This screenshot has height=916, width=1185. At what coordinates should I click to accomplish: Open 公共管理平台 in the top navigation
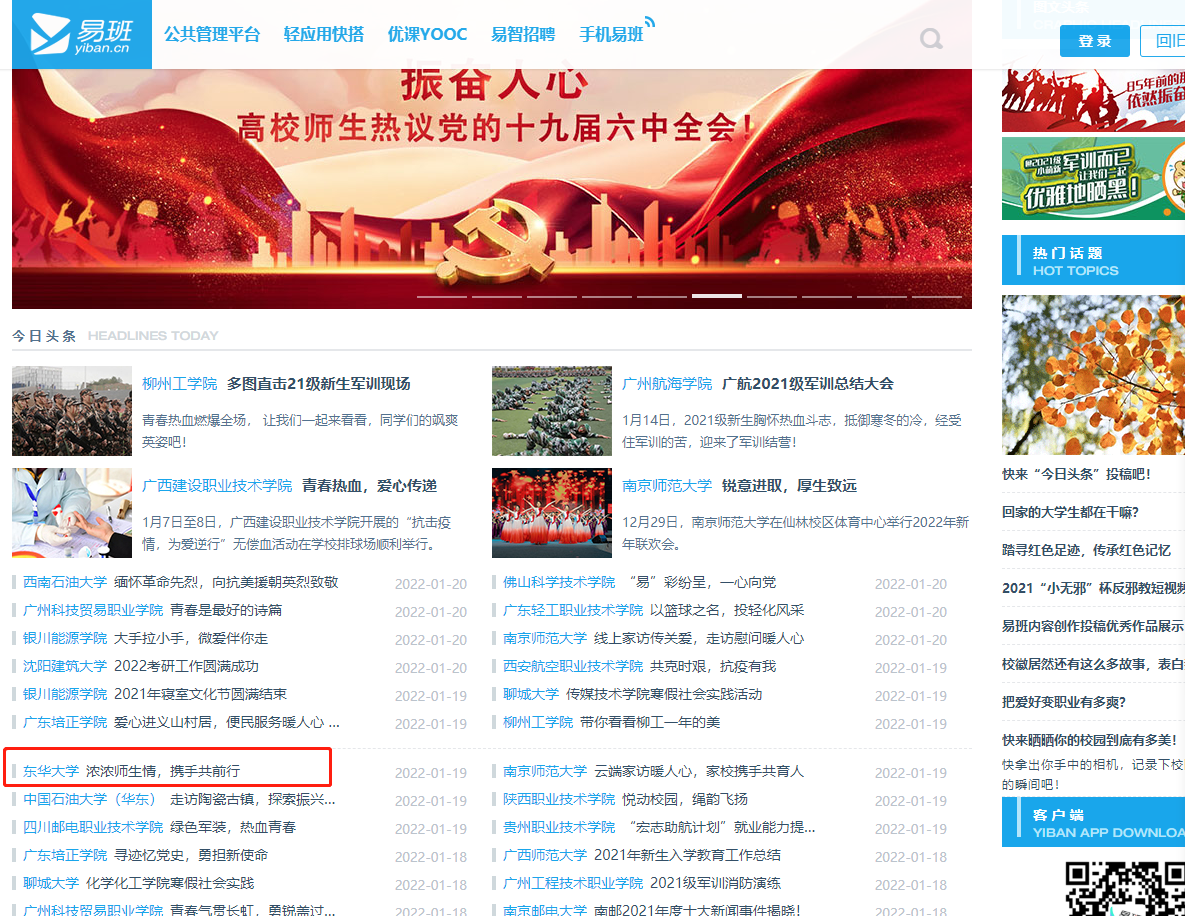point(212,35)
